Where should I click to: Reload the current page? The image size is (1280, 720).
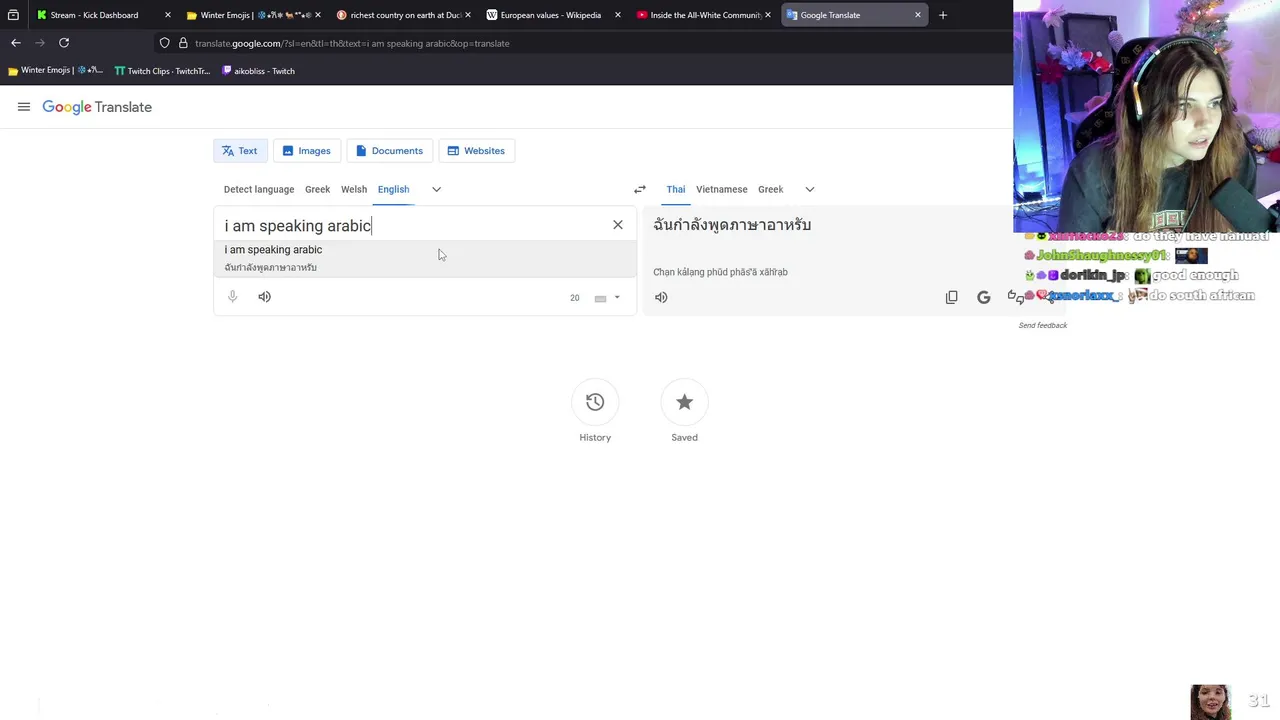[x=64, y=43]
